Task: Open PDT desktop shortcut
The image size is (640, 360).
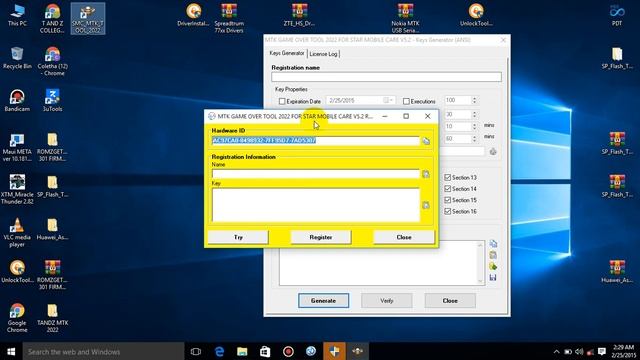Action: click(x=617, y=15)
